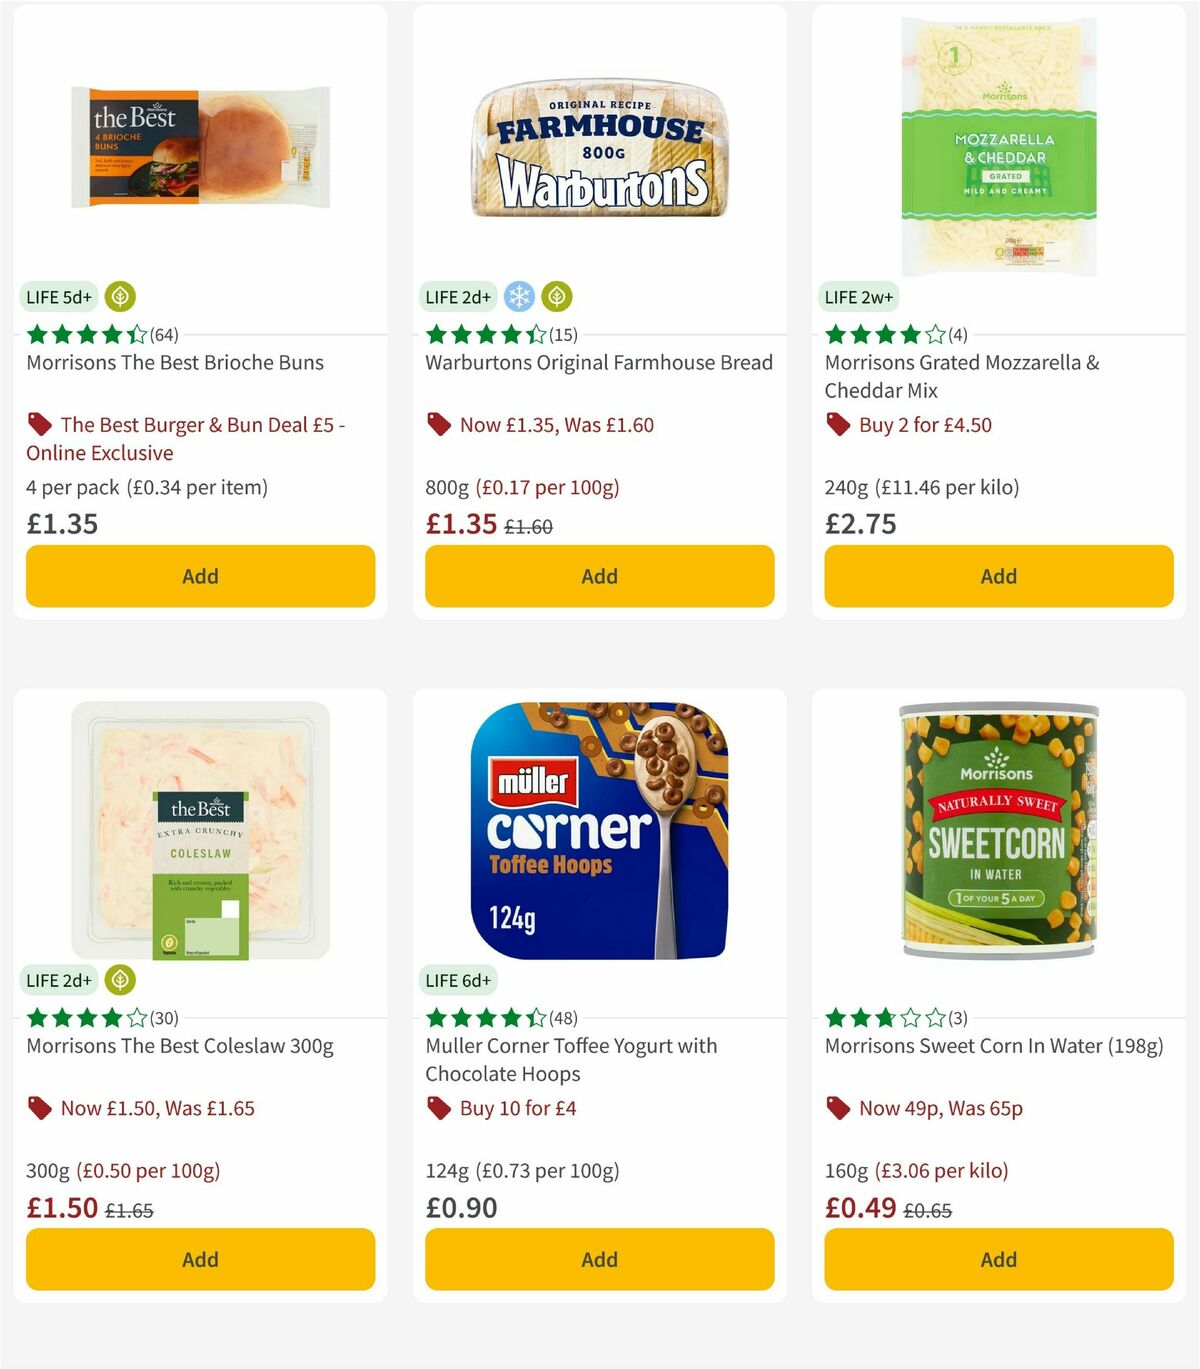Add the Muller Corner Toffee Yogurt
1200x1369 pixels.
click(599, 1259)
